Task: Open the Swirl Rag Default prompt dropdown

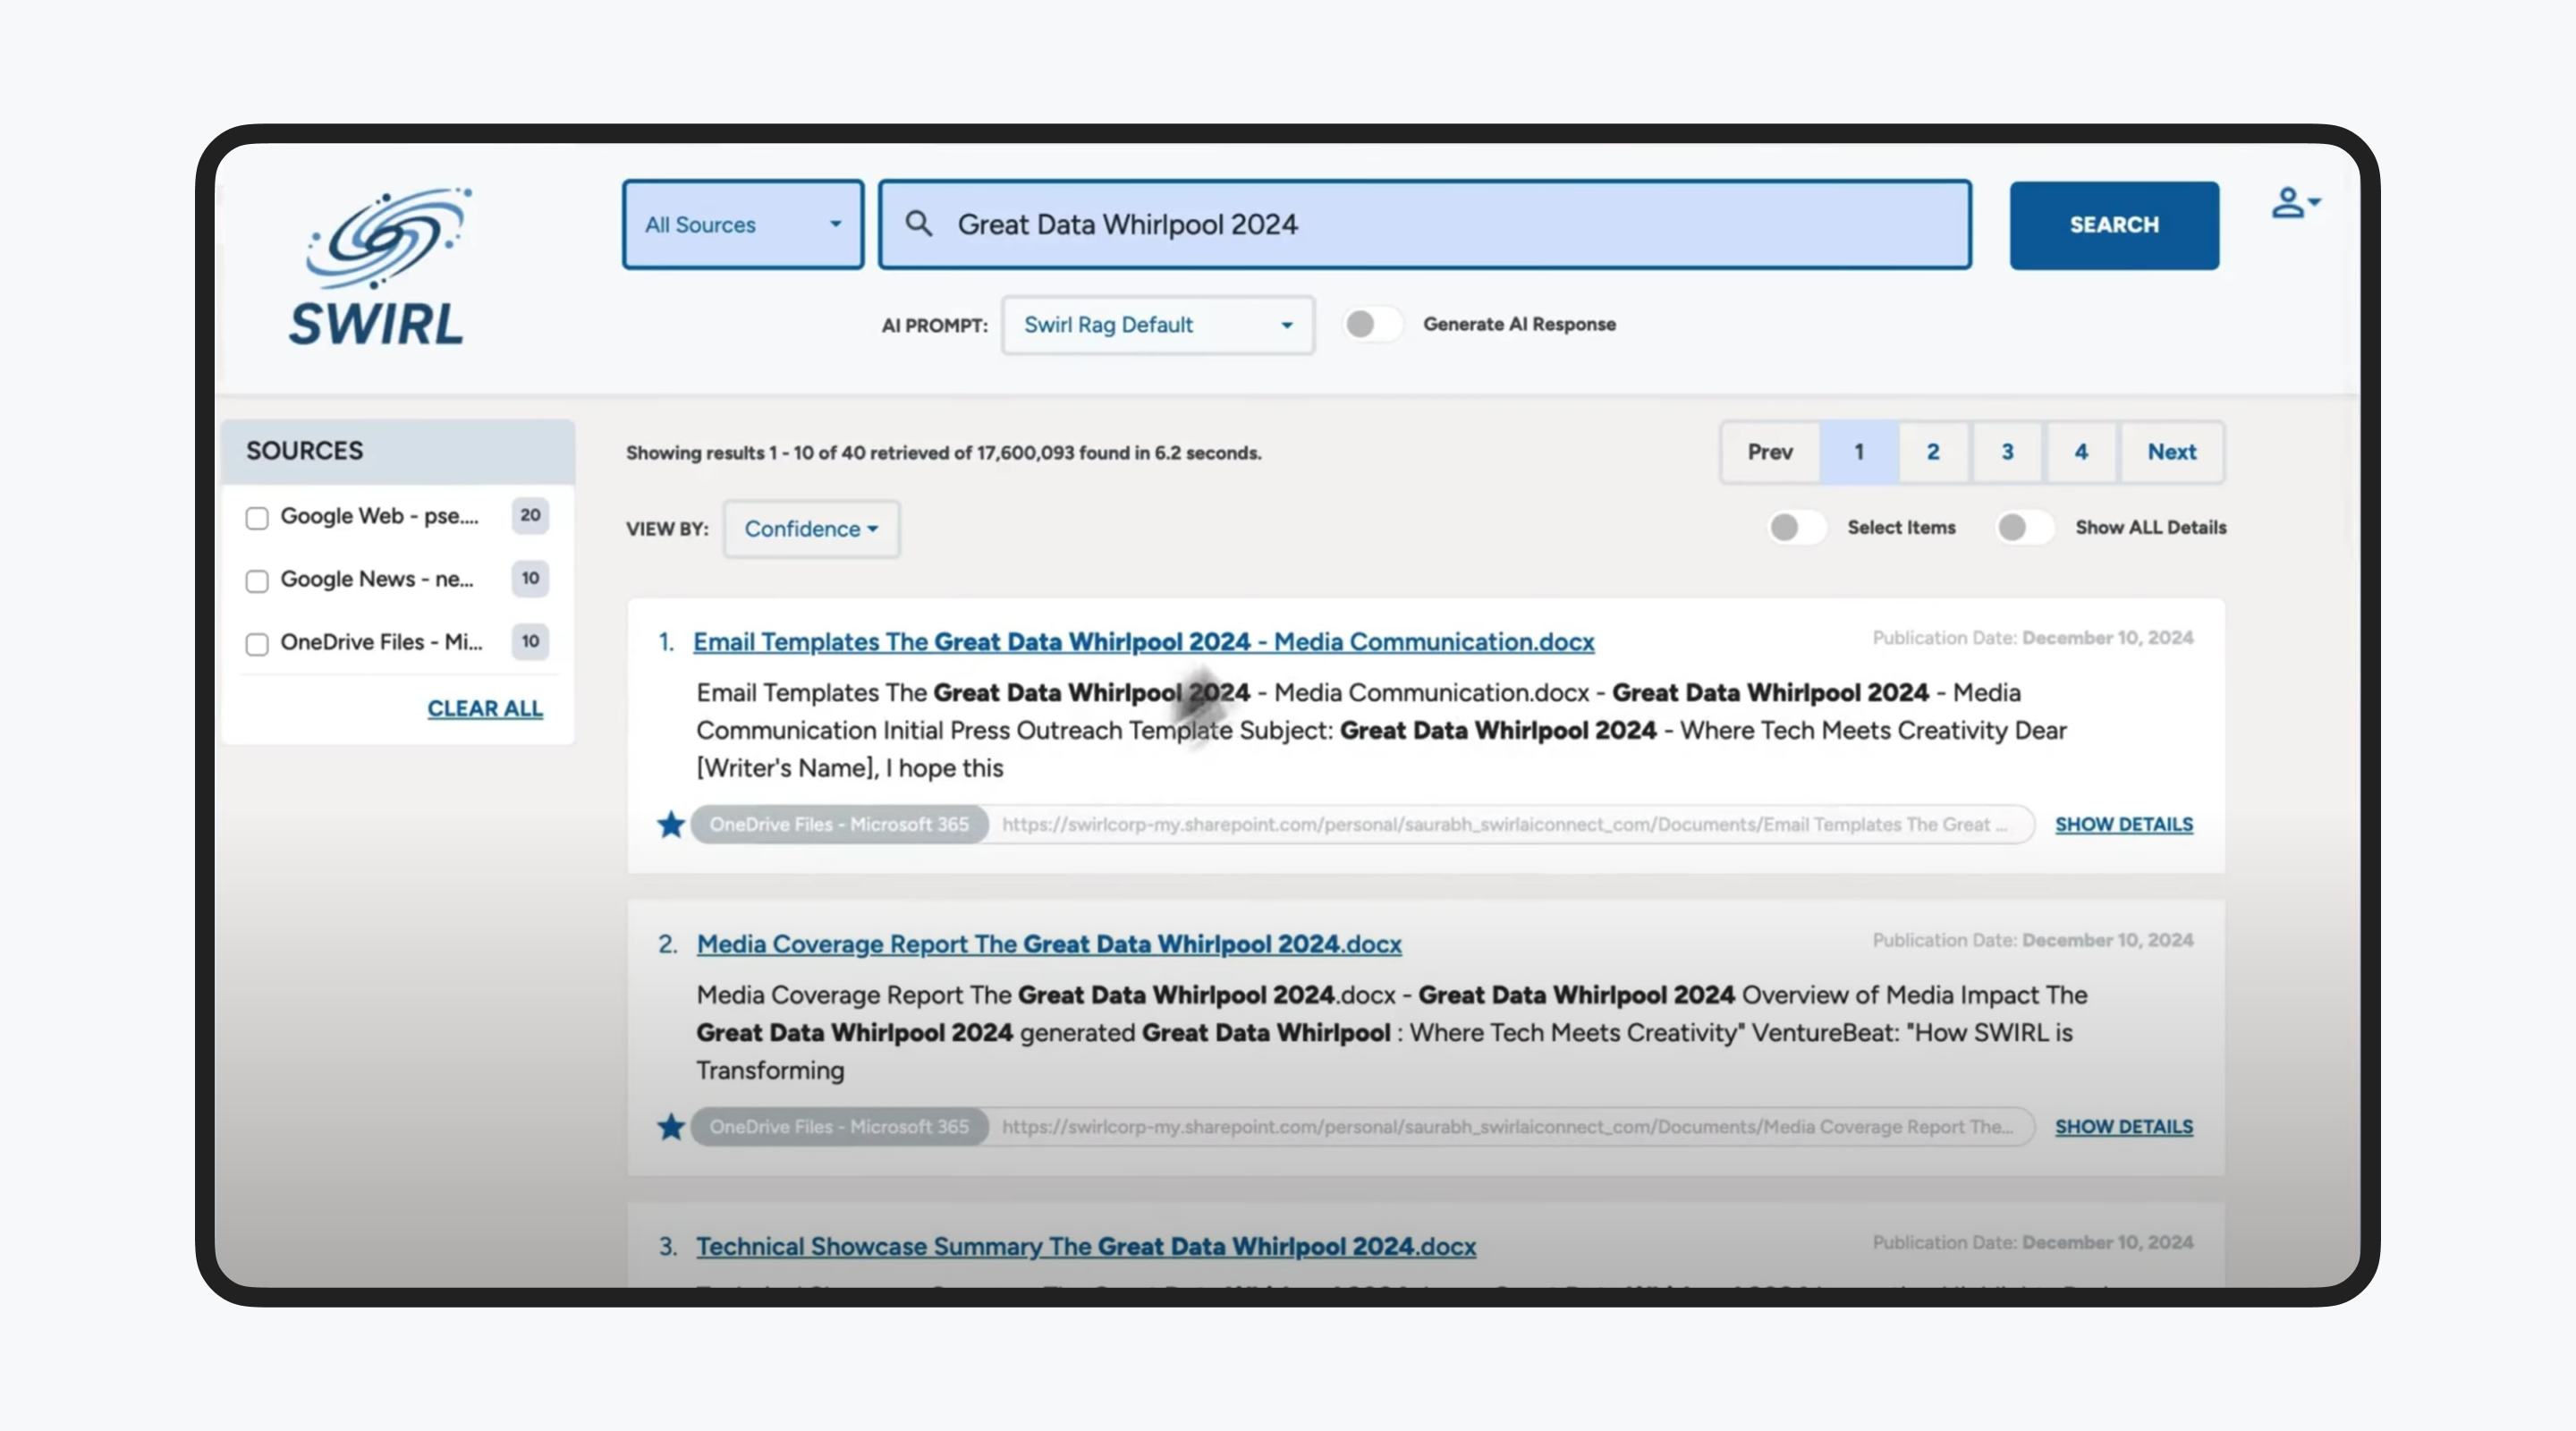Action: pyautogui.click(x=1157, y=325)
